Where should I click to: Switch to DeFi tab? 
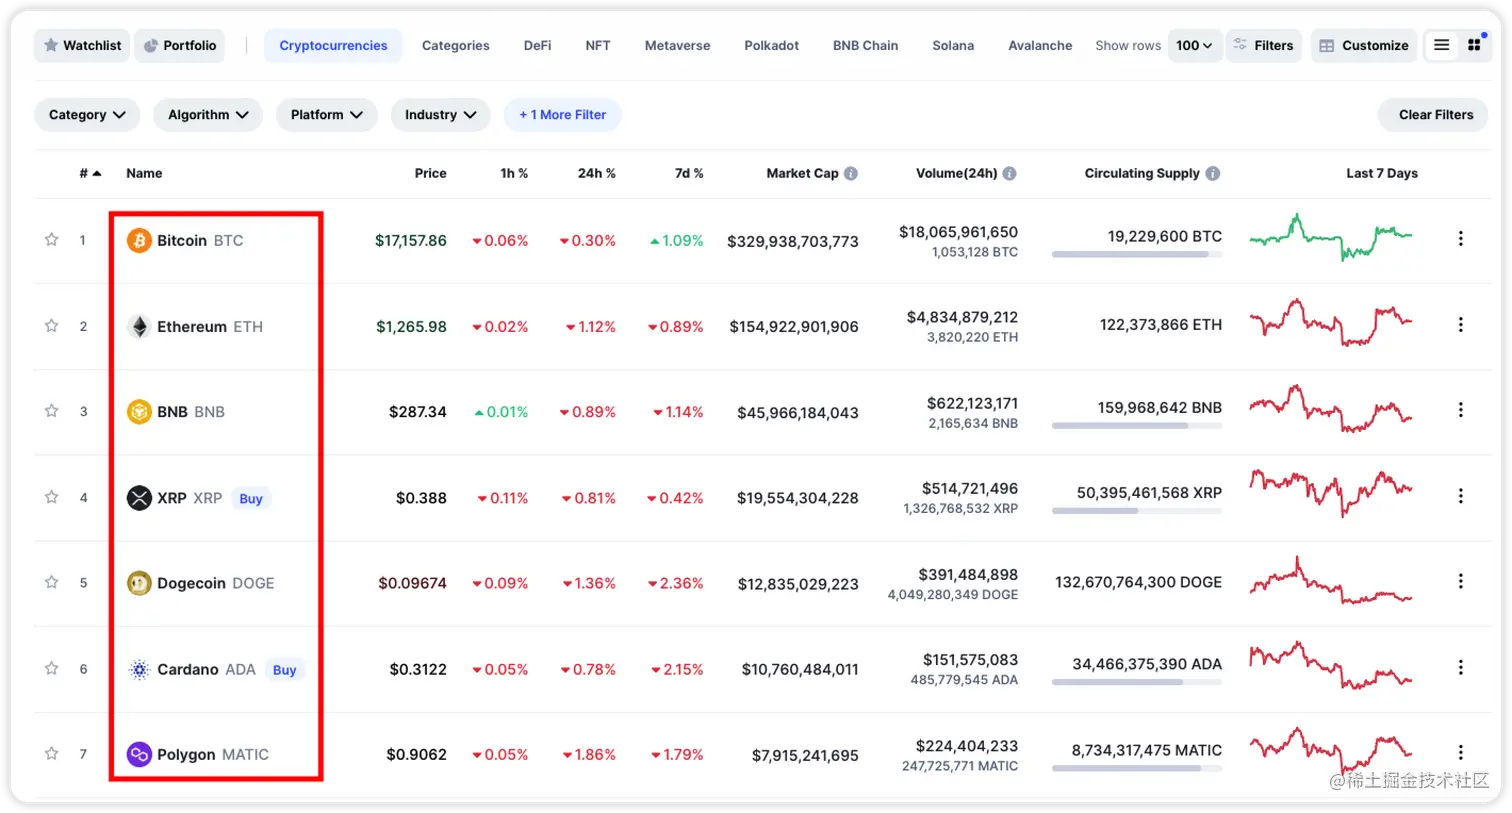pyautogui.click(x=538, y=45)
